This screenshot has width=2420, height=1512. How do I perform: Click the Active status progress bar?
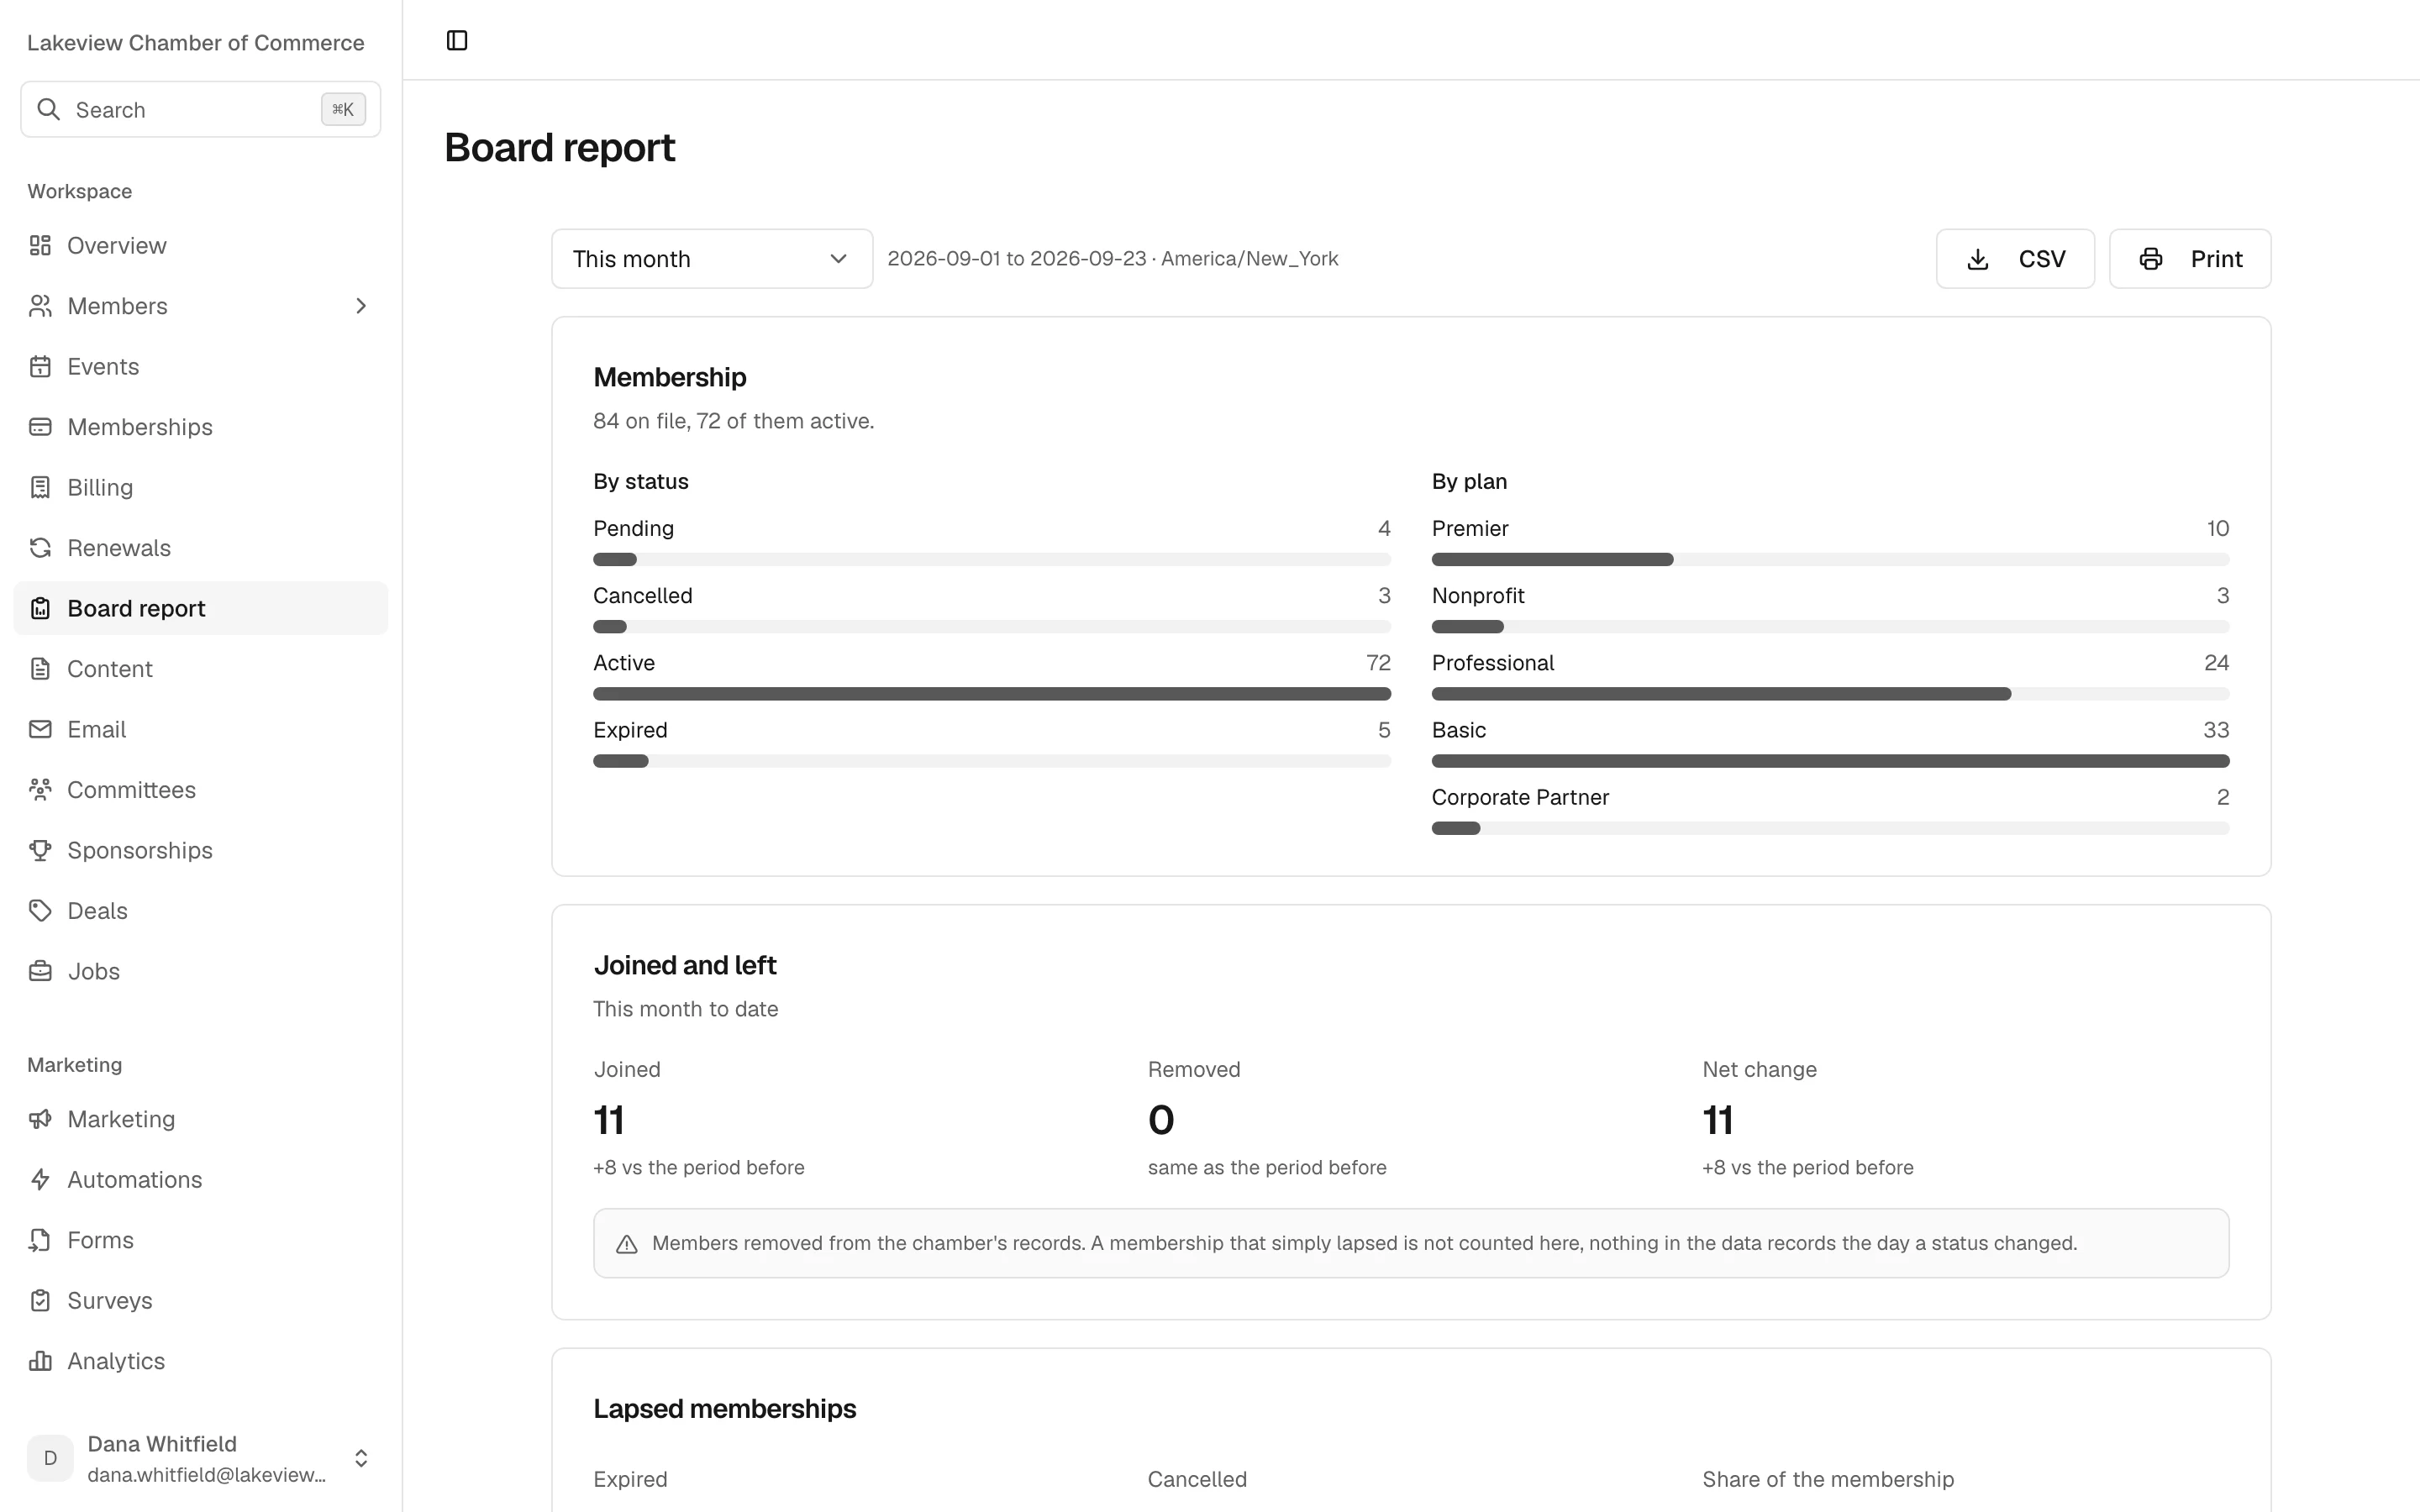click(x=992, y=694)
